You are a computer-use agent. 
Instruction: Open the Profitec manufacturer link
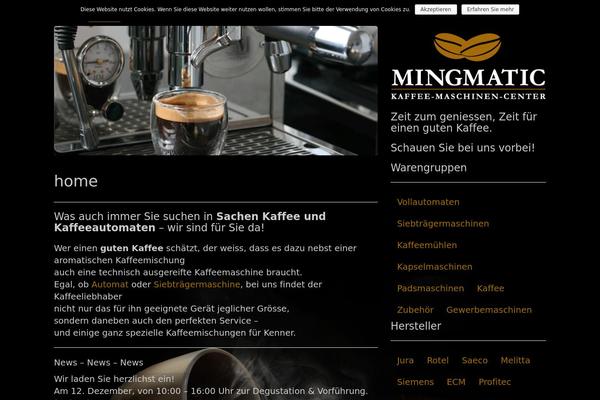[x=494, y=382]
